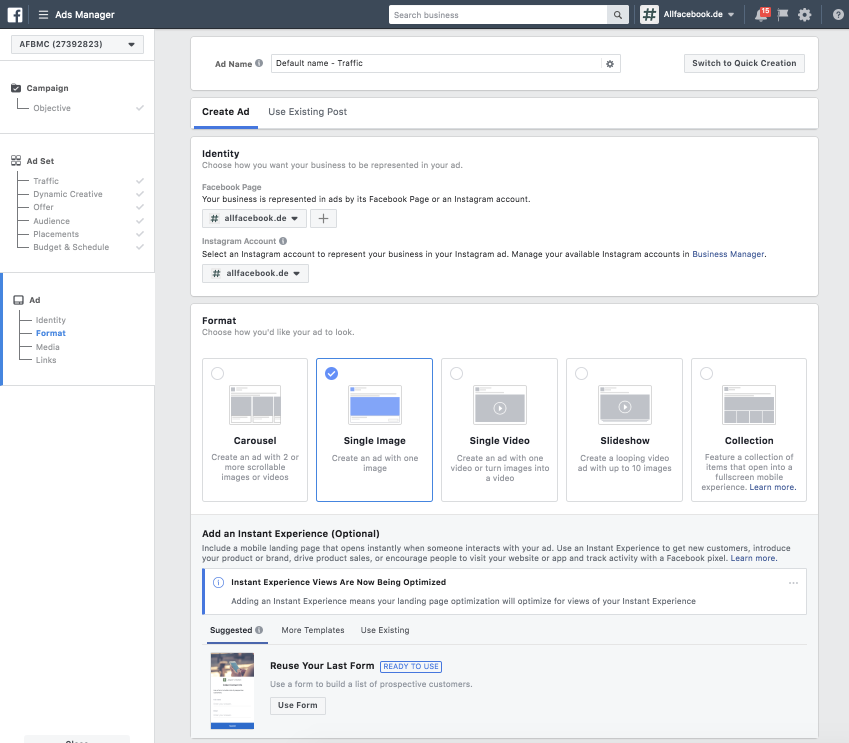
Task: Click the plus button to add Facebook Page
Action: pos(323,219)
